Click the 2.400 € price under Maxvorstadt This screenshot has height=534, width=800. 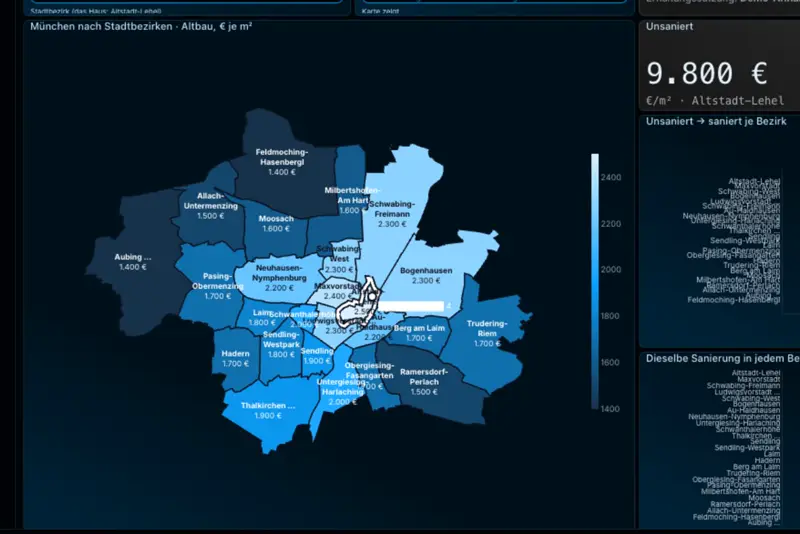[338, 296]
